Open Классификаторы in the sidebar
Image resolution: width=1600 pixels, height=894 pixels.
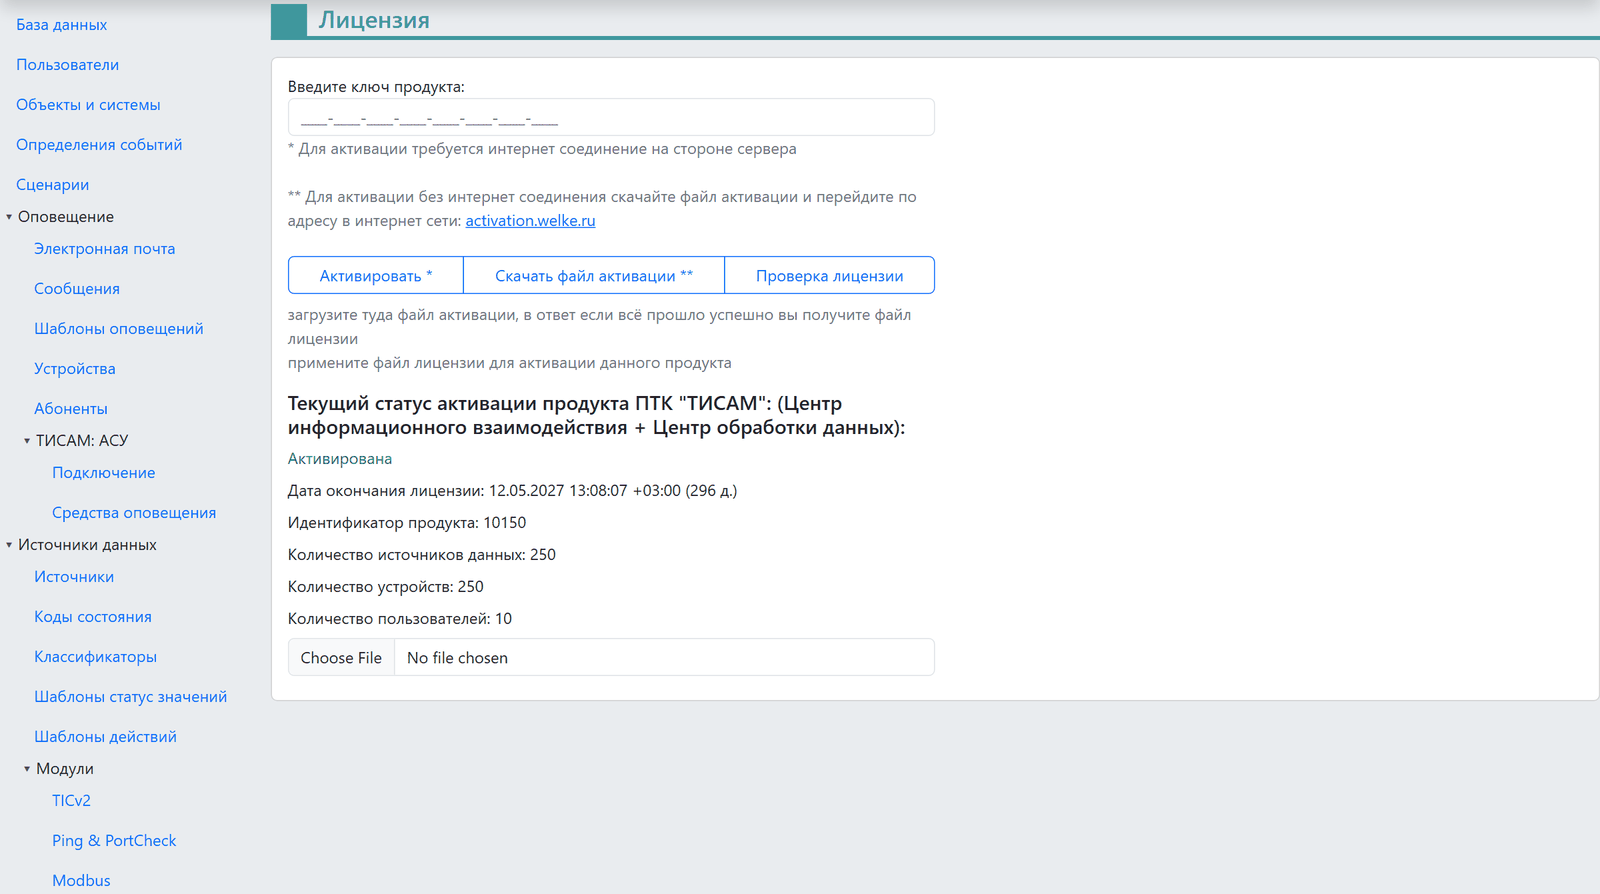[x=95, y=657]
